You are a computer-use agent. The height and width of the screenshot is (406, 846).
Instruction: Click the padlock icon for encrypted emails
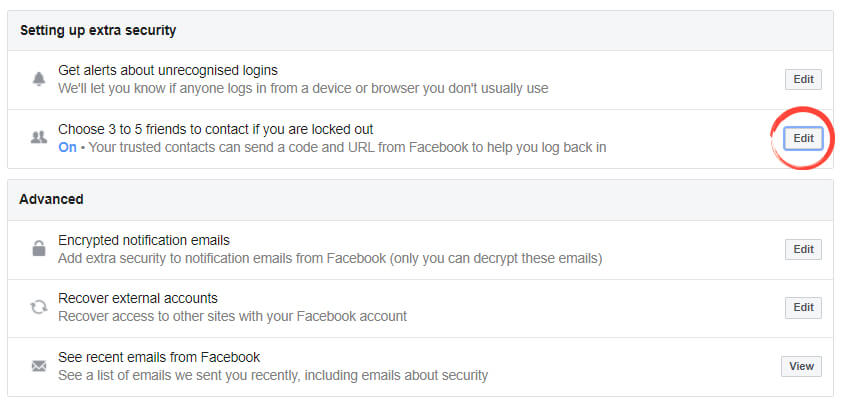click(38, 249)
